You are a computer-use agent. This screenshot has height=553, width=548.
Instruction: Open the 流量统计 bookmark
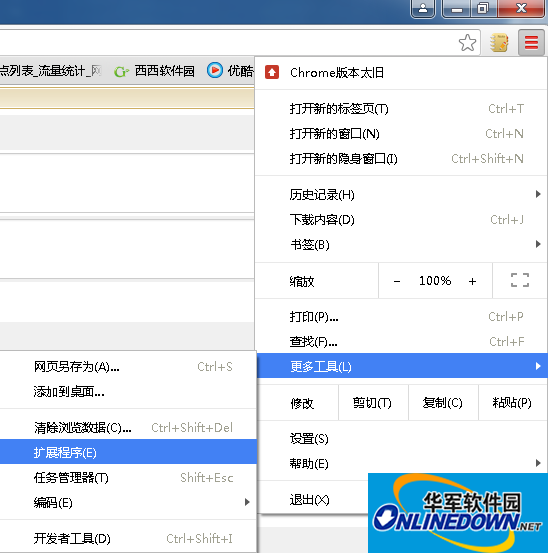(50, 71)
